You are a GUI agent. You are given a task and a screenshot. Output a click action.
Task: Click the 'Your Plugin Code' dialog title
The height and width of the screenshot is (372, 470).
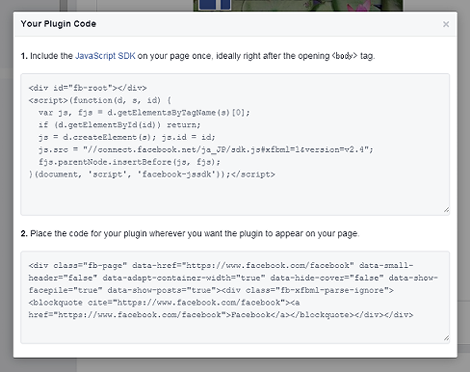[x=58, y=24]
